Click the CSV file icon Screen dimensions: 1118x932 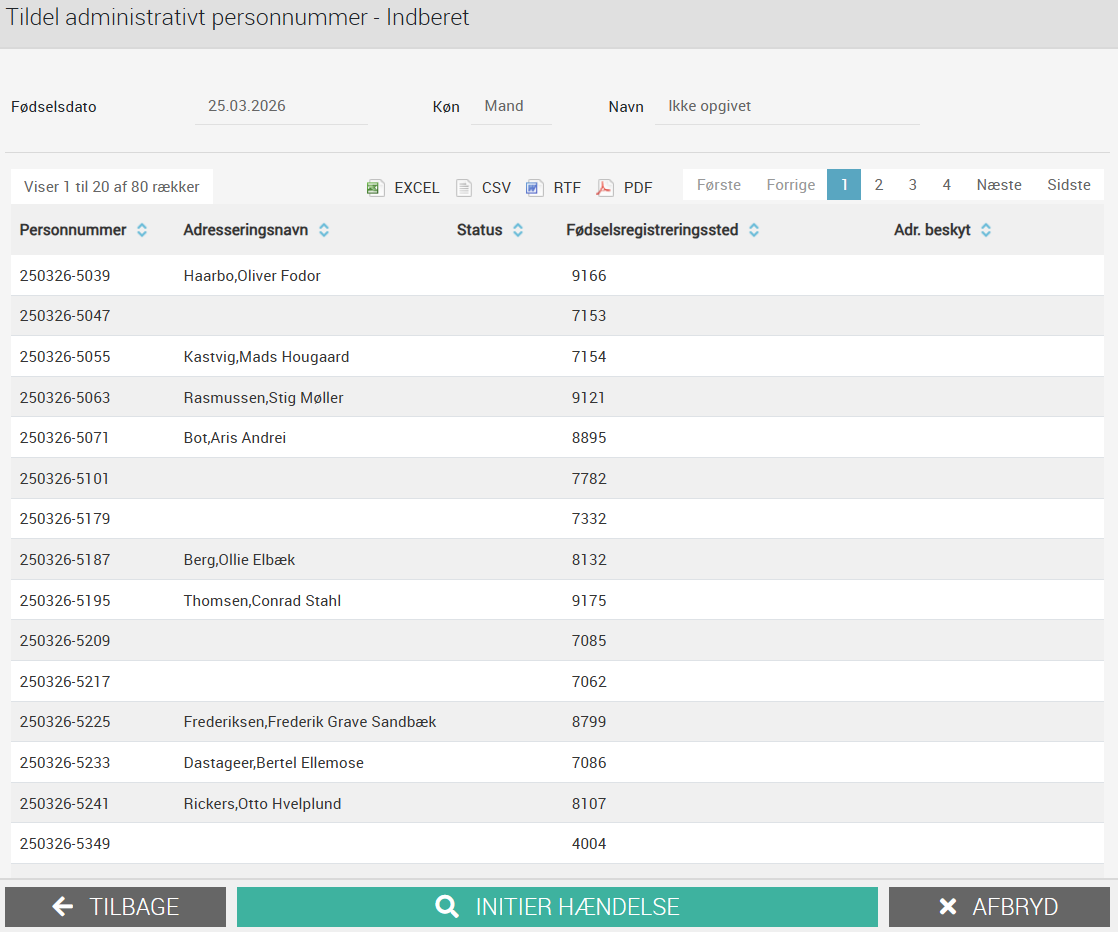tap(463, 188)
